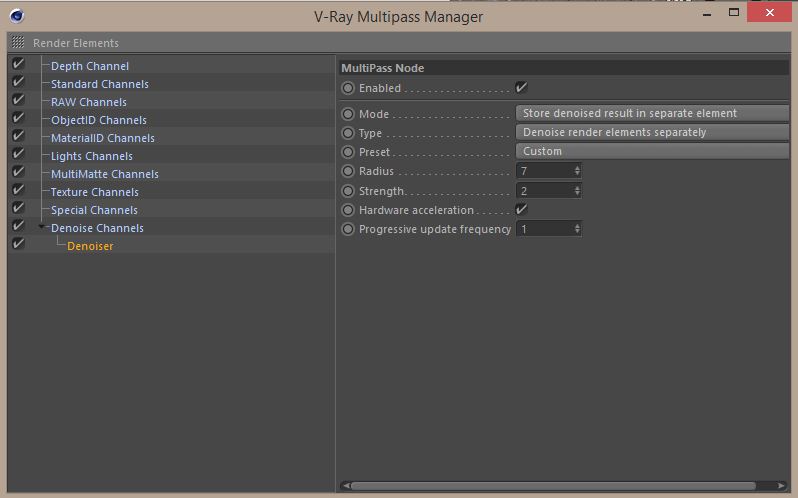Screen dimensions: 798x498
Task: Uncheck Hardware acceleration checkbox
Action: [521, 209]
